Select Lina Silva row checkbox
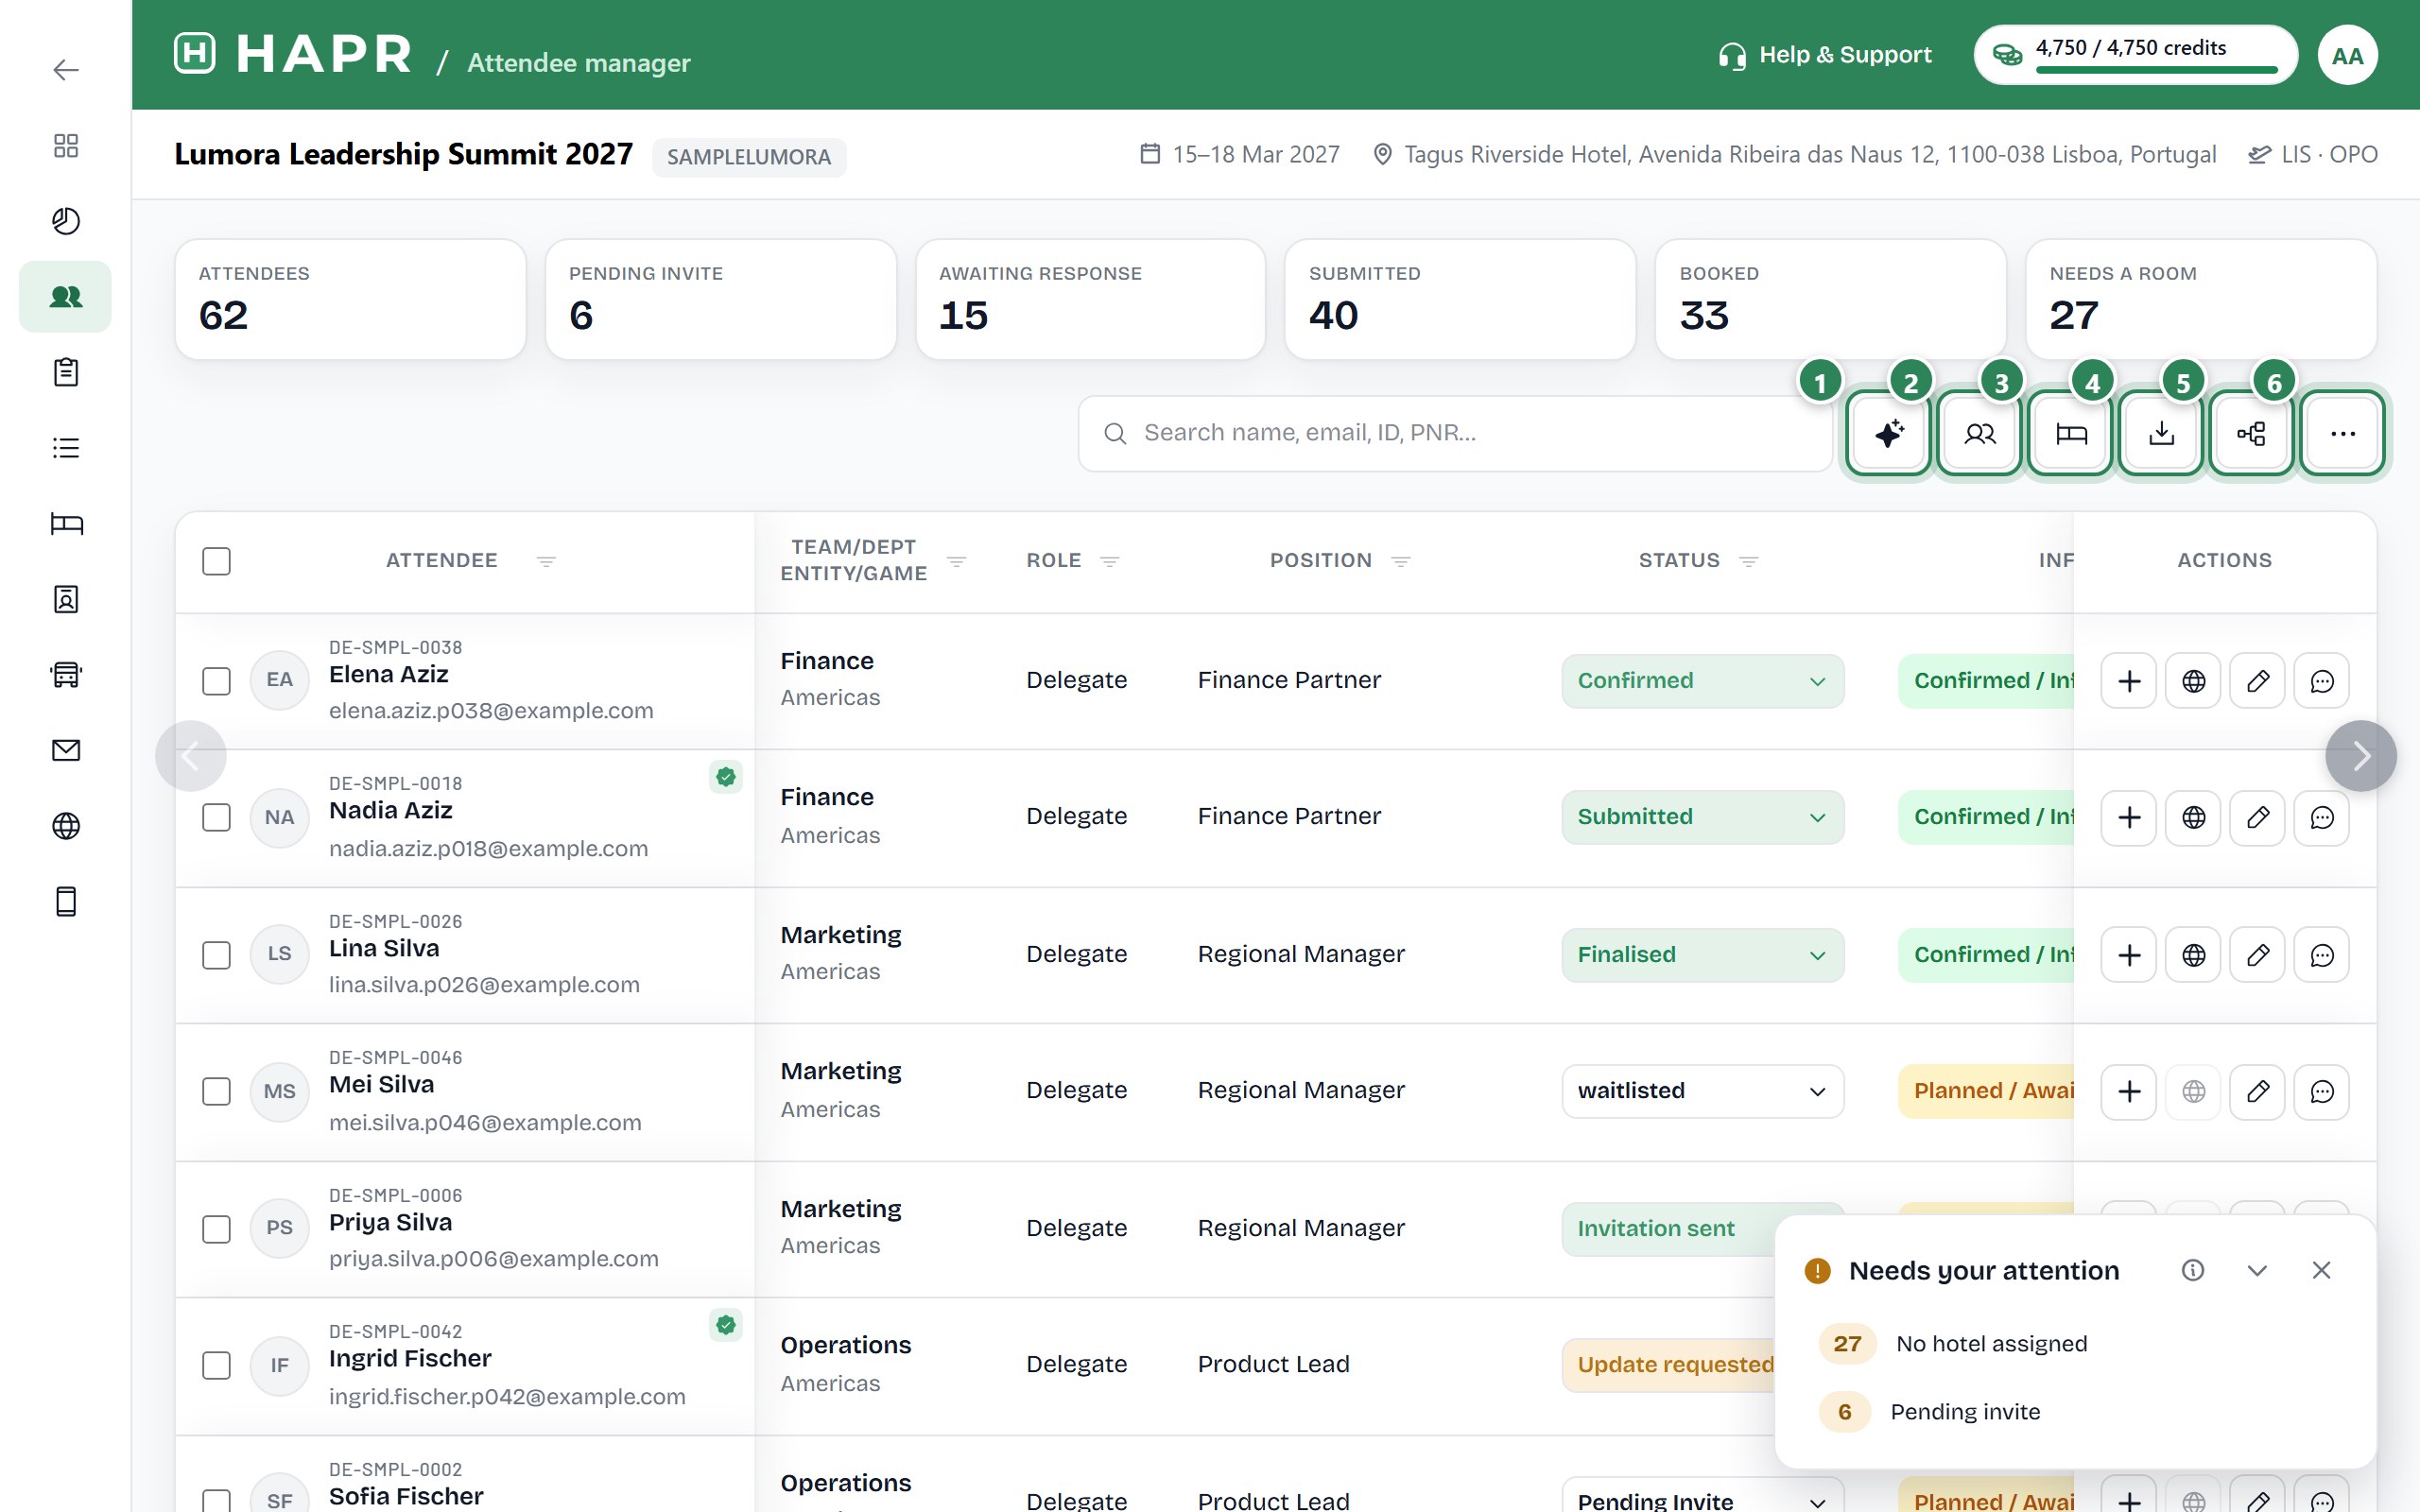 point(216,955)
